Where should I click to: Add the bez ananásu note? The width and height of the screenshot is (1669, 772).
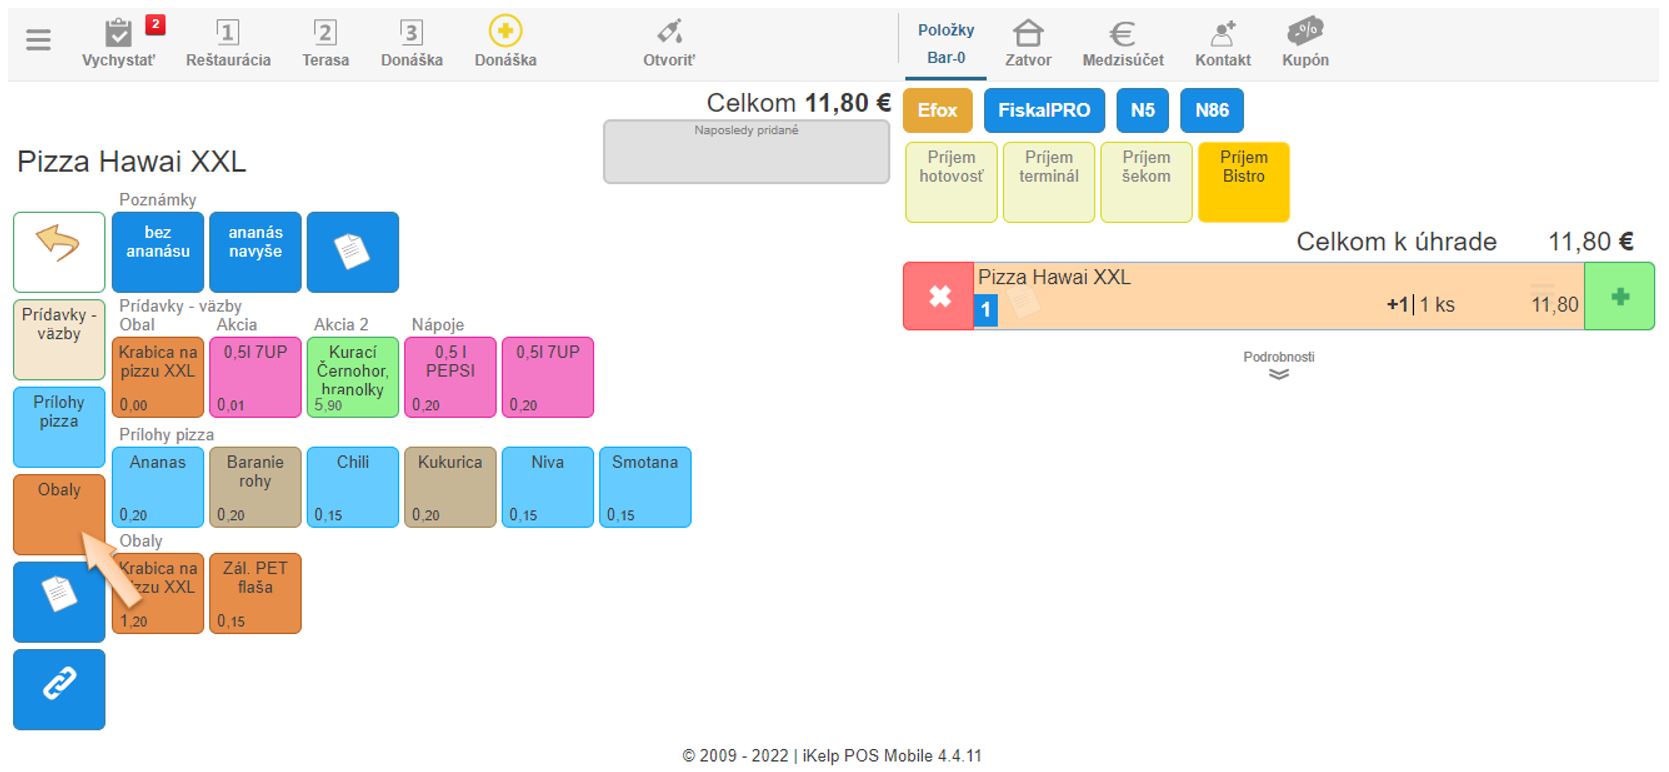coord(157,251)
